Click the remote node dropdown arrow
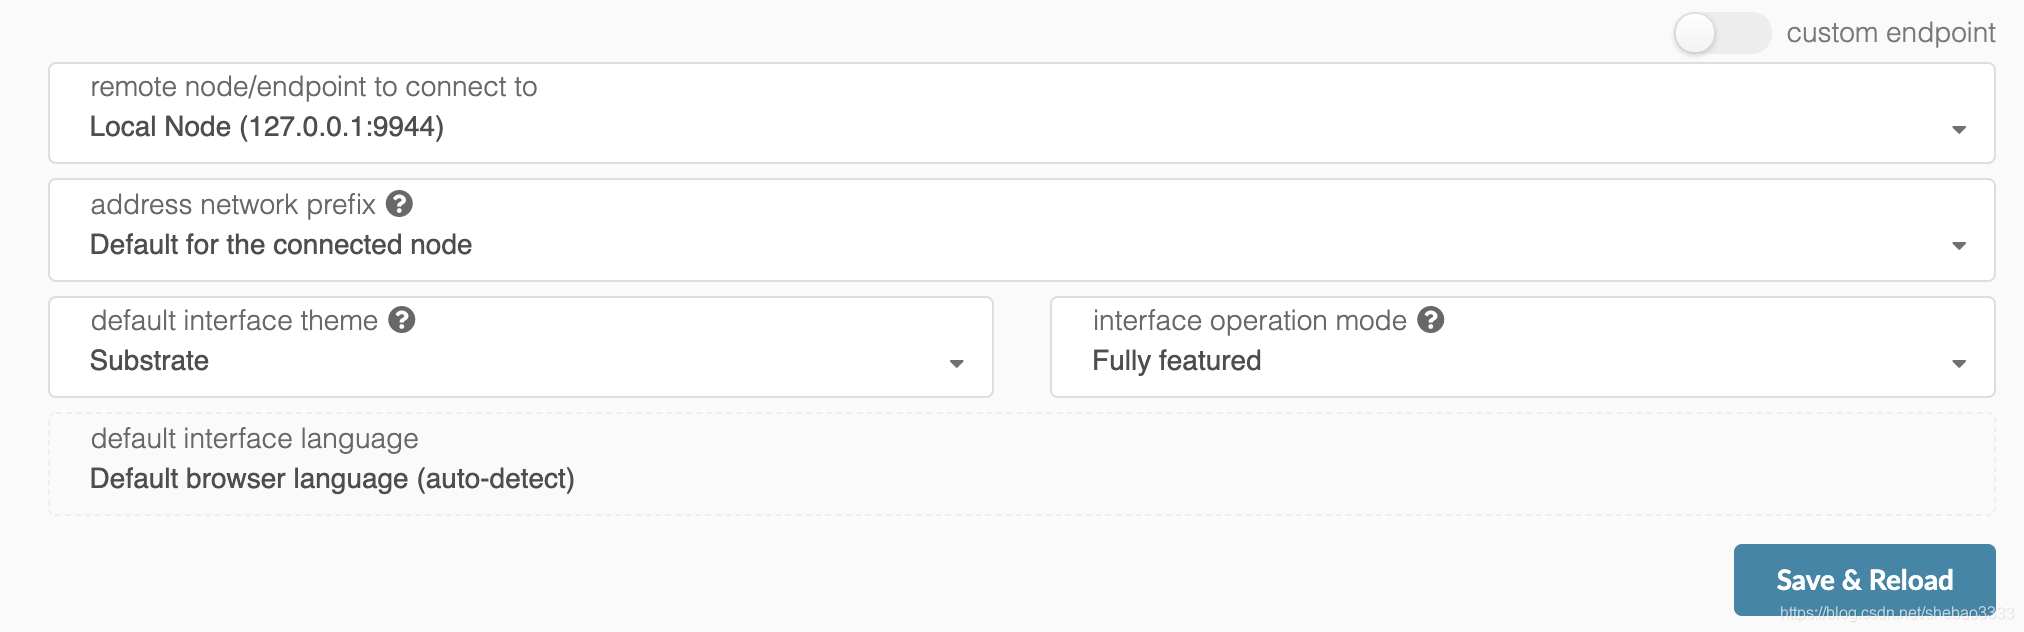The width and height of the screenshot is (2024, 632). click(x=1959, y=130)
